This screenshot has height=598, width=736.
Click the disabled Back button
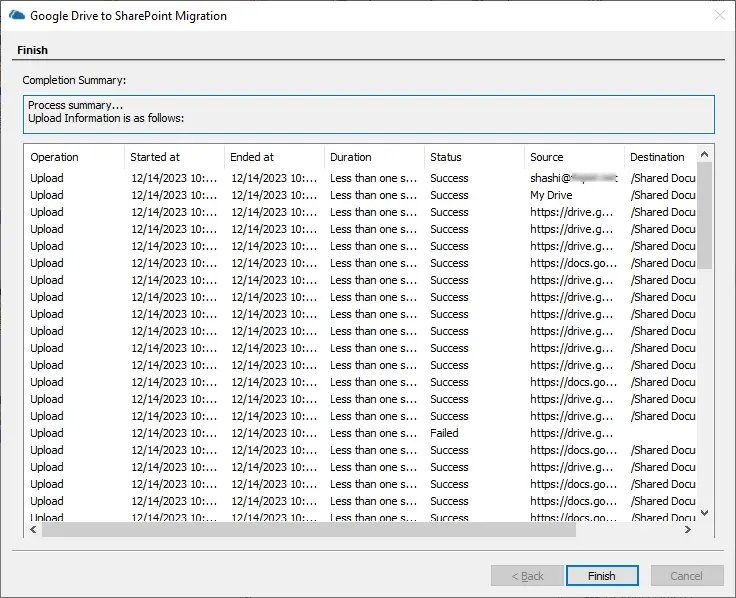click(527, 575)
